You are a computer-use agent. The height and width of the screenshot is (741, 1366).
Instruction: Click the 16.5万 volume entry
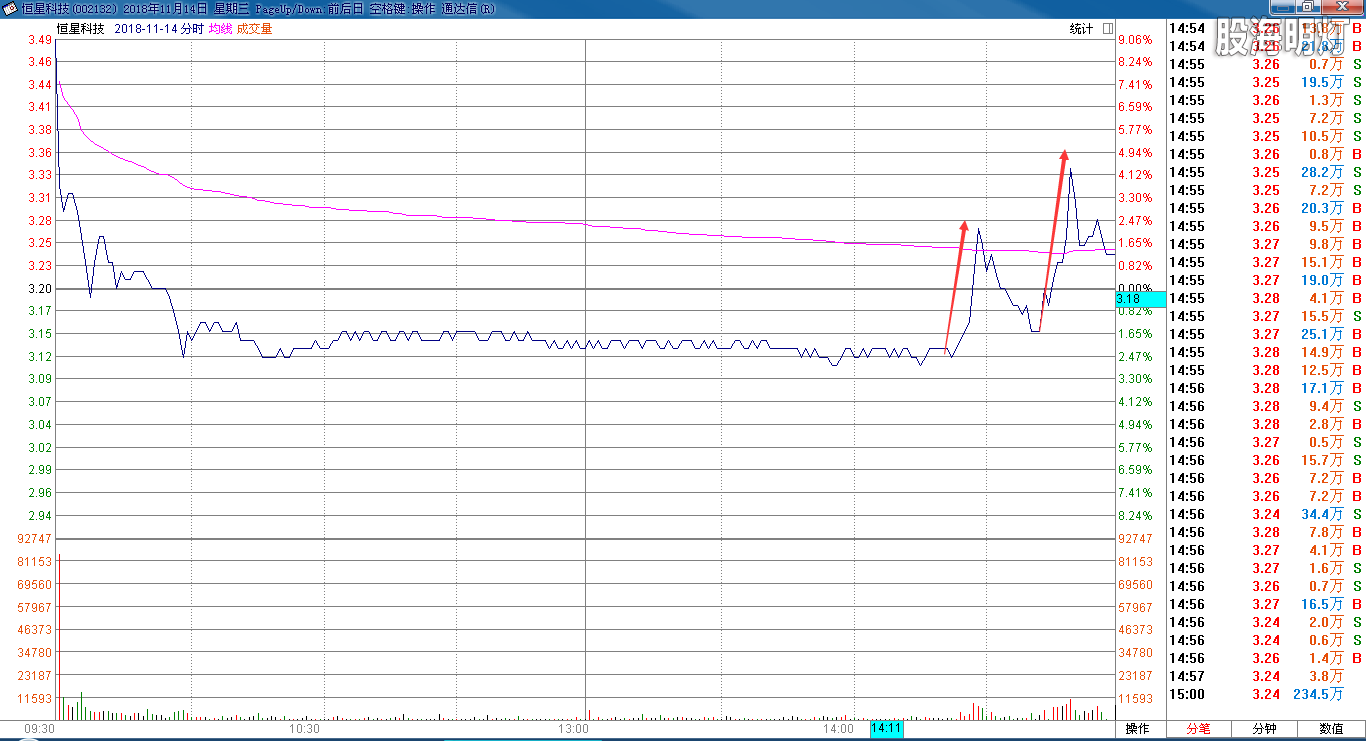[1322, 604]
